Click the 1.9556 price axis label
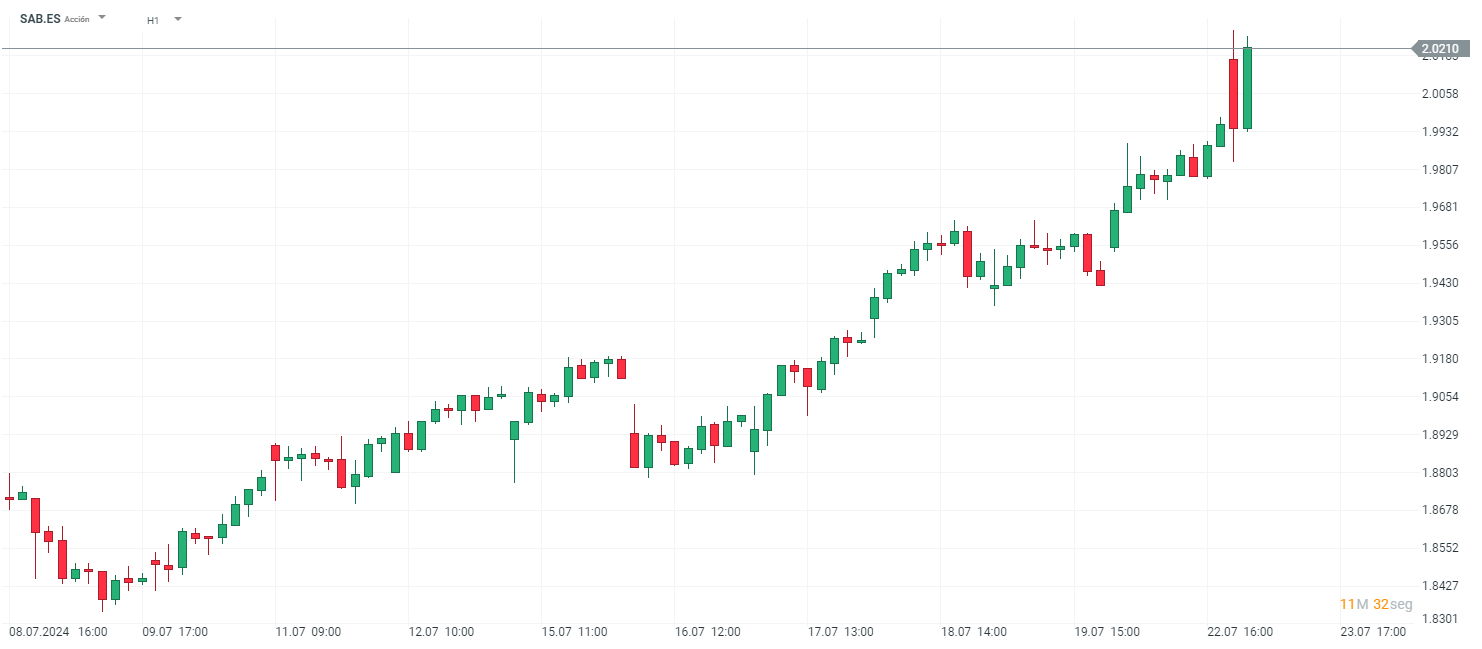This screenshot has height=649, width=1482. pyautogui.click(x=1439, y=245)
